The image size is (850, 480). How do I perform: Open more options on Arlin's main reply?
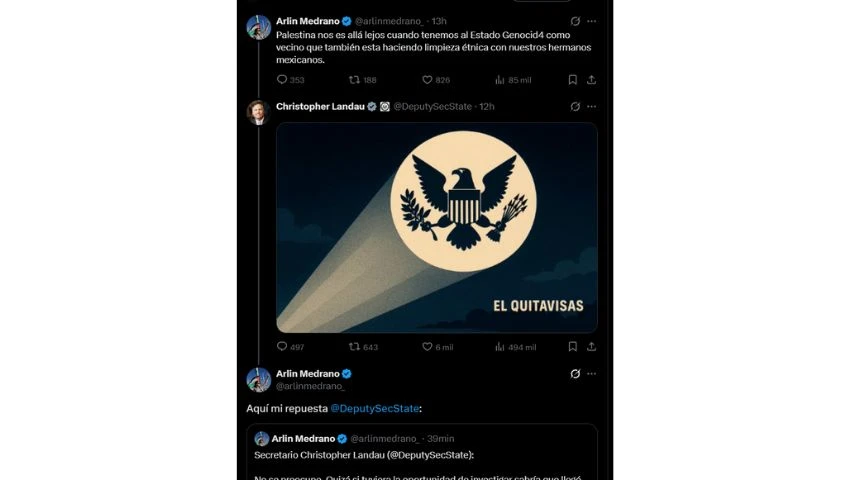tap(591, 374)
